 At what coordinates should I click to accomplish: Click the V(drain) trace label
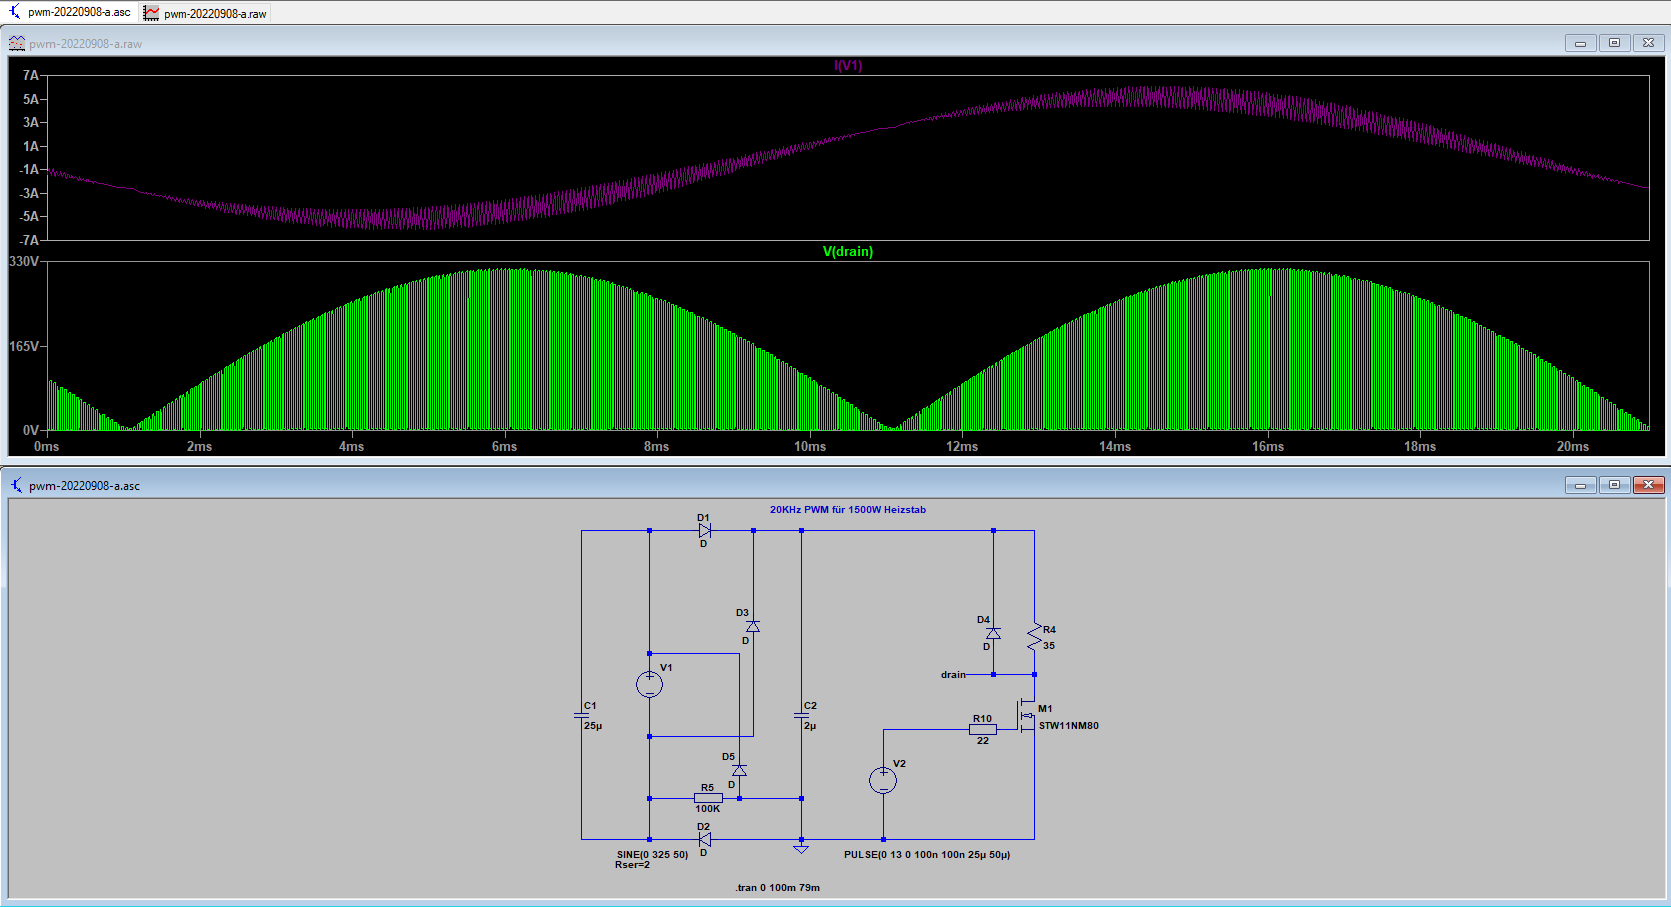(x=848, y=251)
